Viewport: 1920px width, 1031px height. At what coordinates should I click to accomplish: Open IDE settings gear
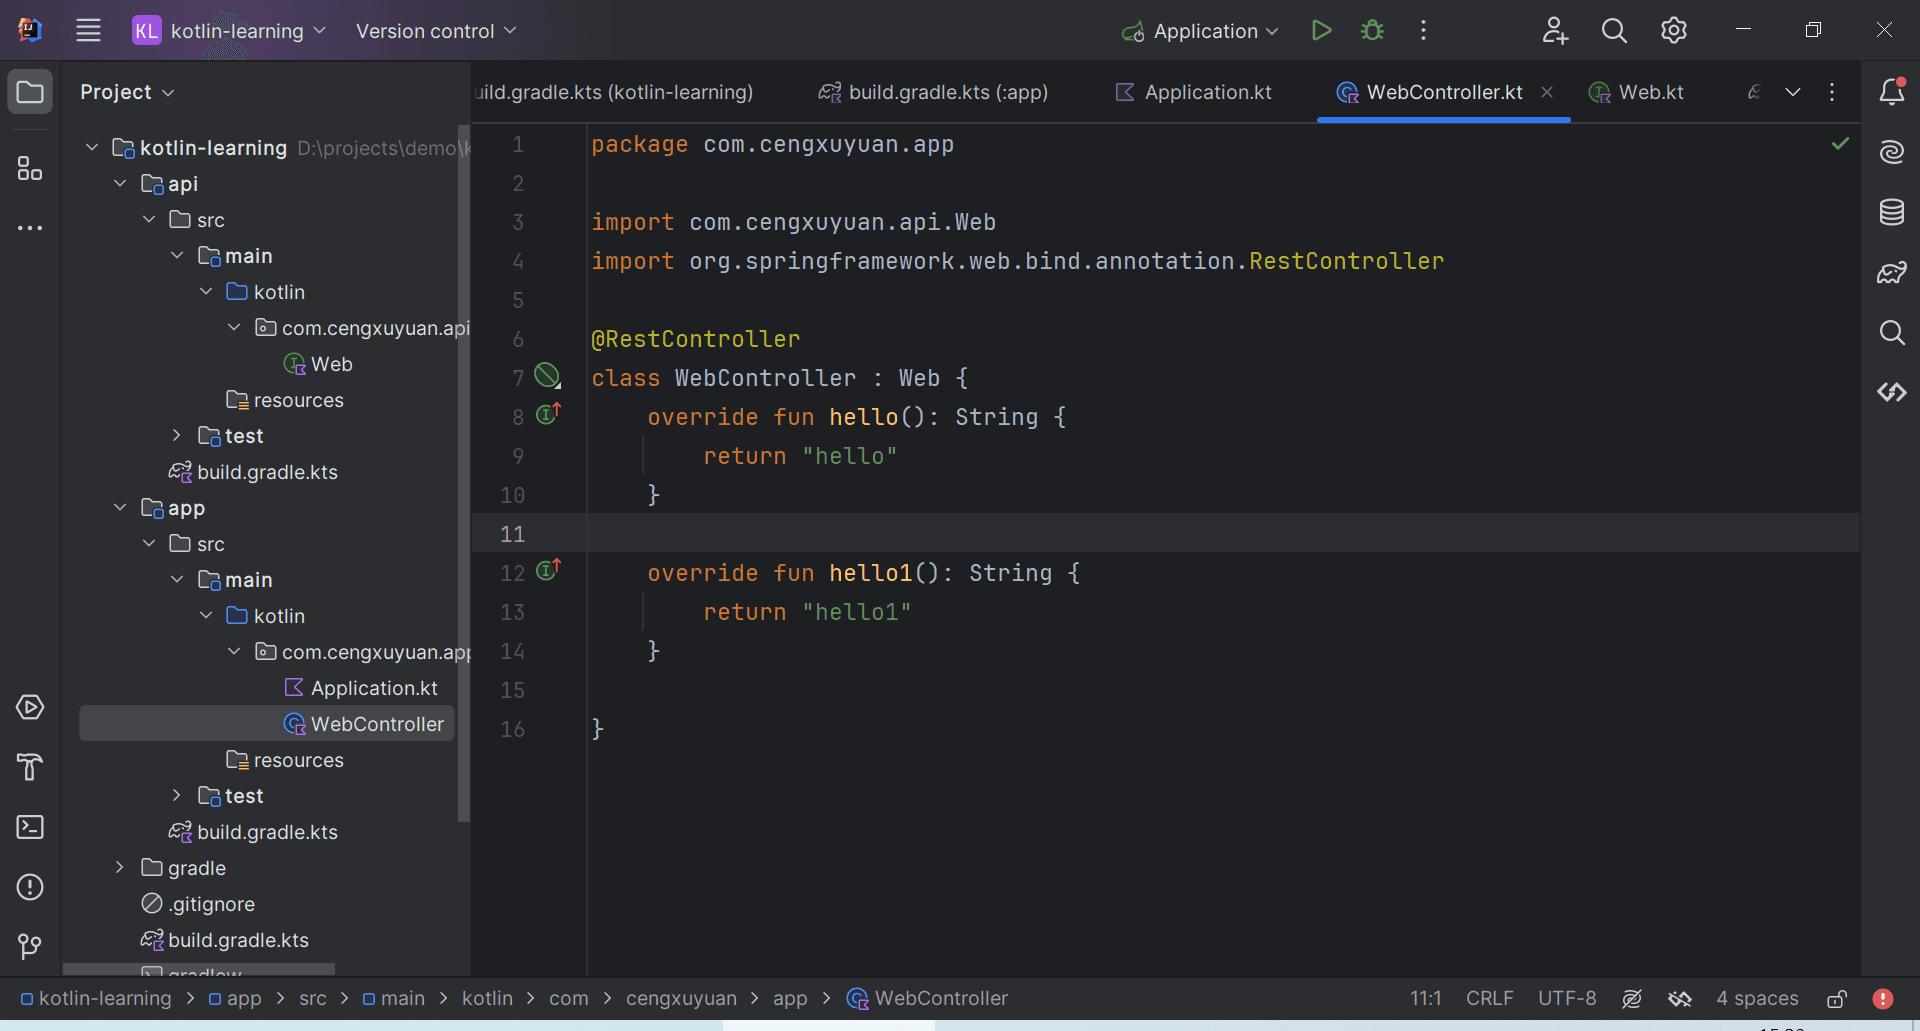coord(1674,31)
